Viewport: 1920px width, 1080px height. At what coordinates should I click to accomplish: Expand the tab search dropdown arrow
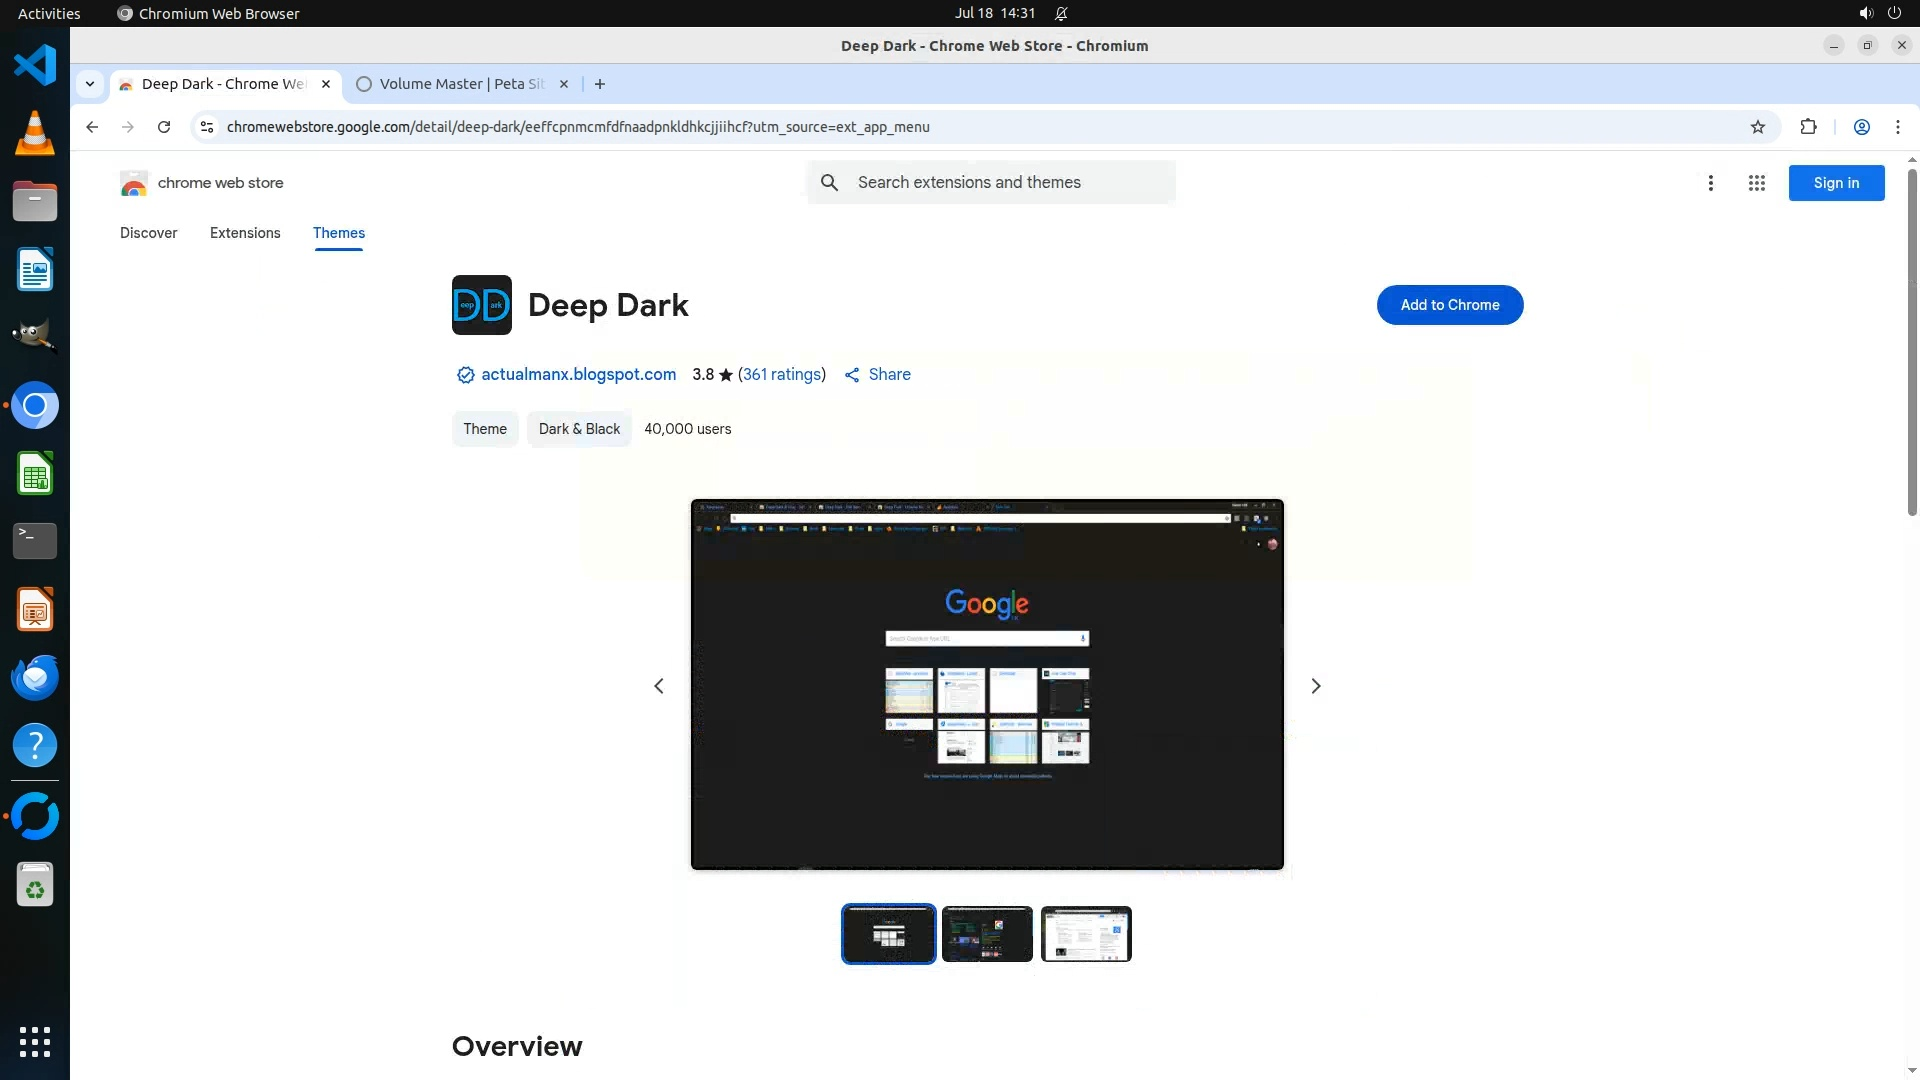click(x=90, y=84)
